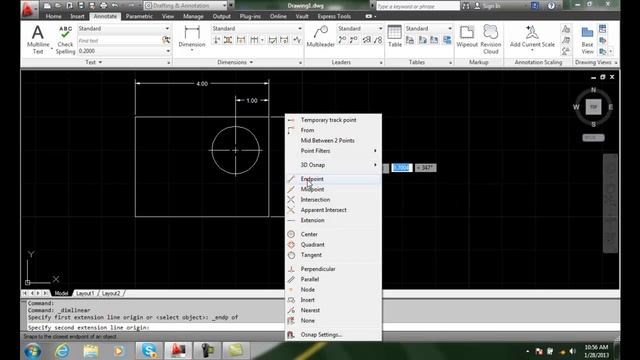
Task: Open the WCS dropdown below ViewCube
Action: point(593,138)
